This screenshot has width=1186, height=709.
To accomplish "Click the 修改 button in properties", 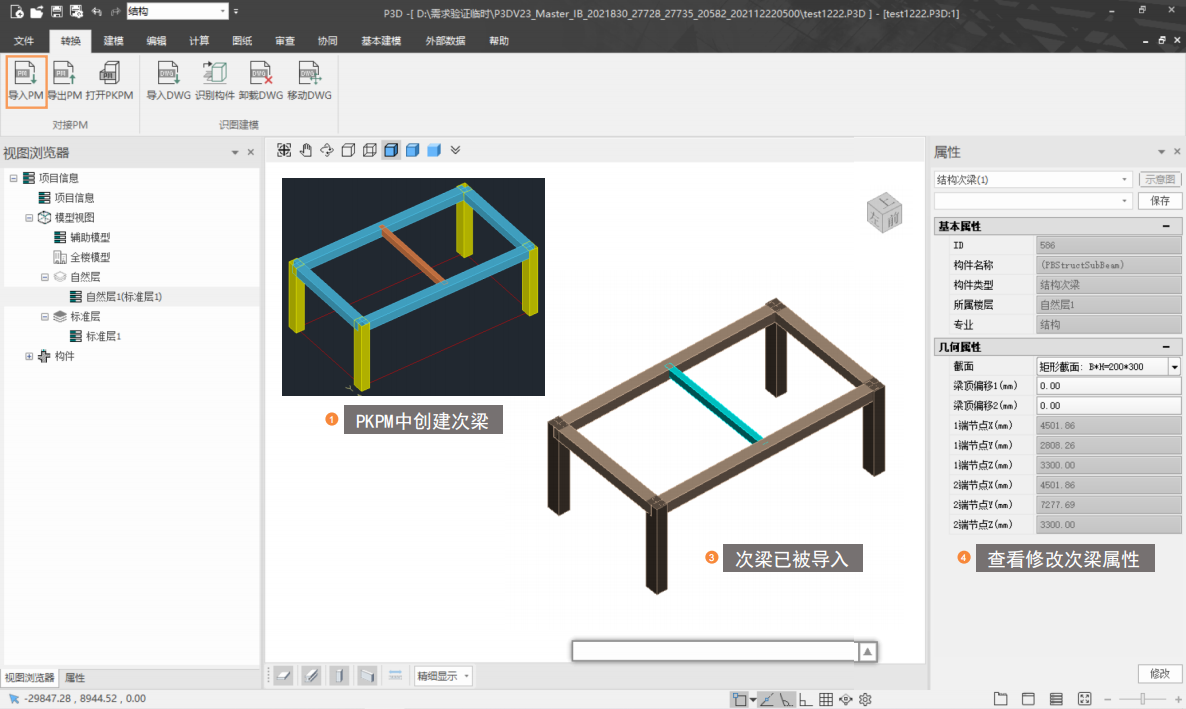I will coord(1160,674).
